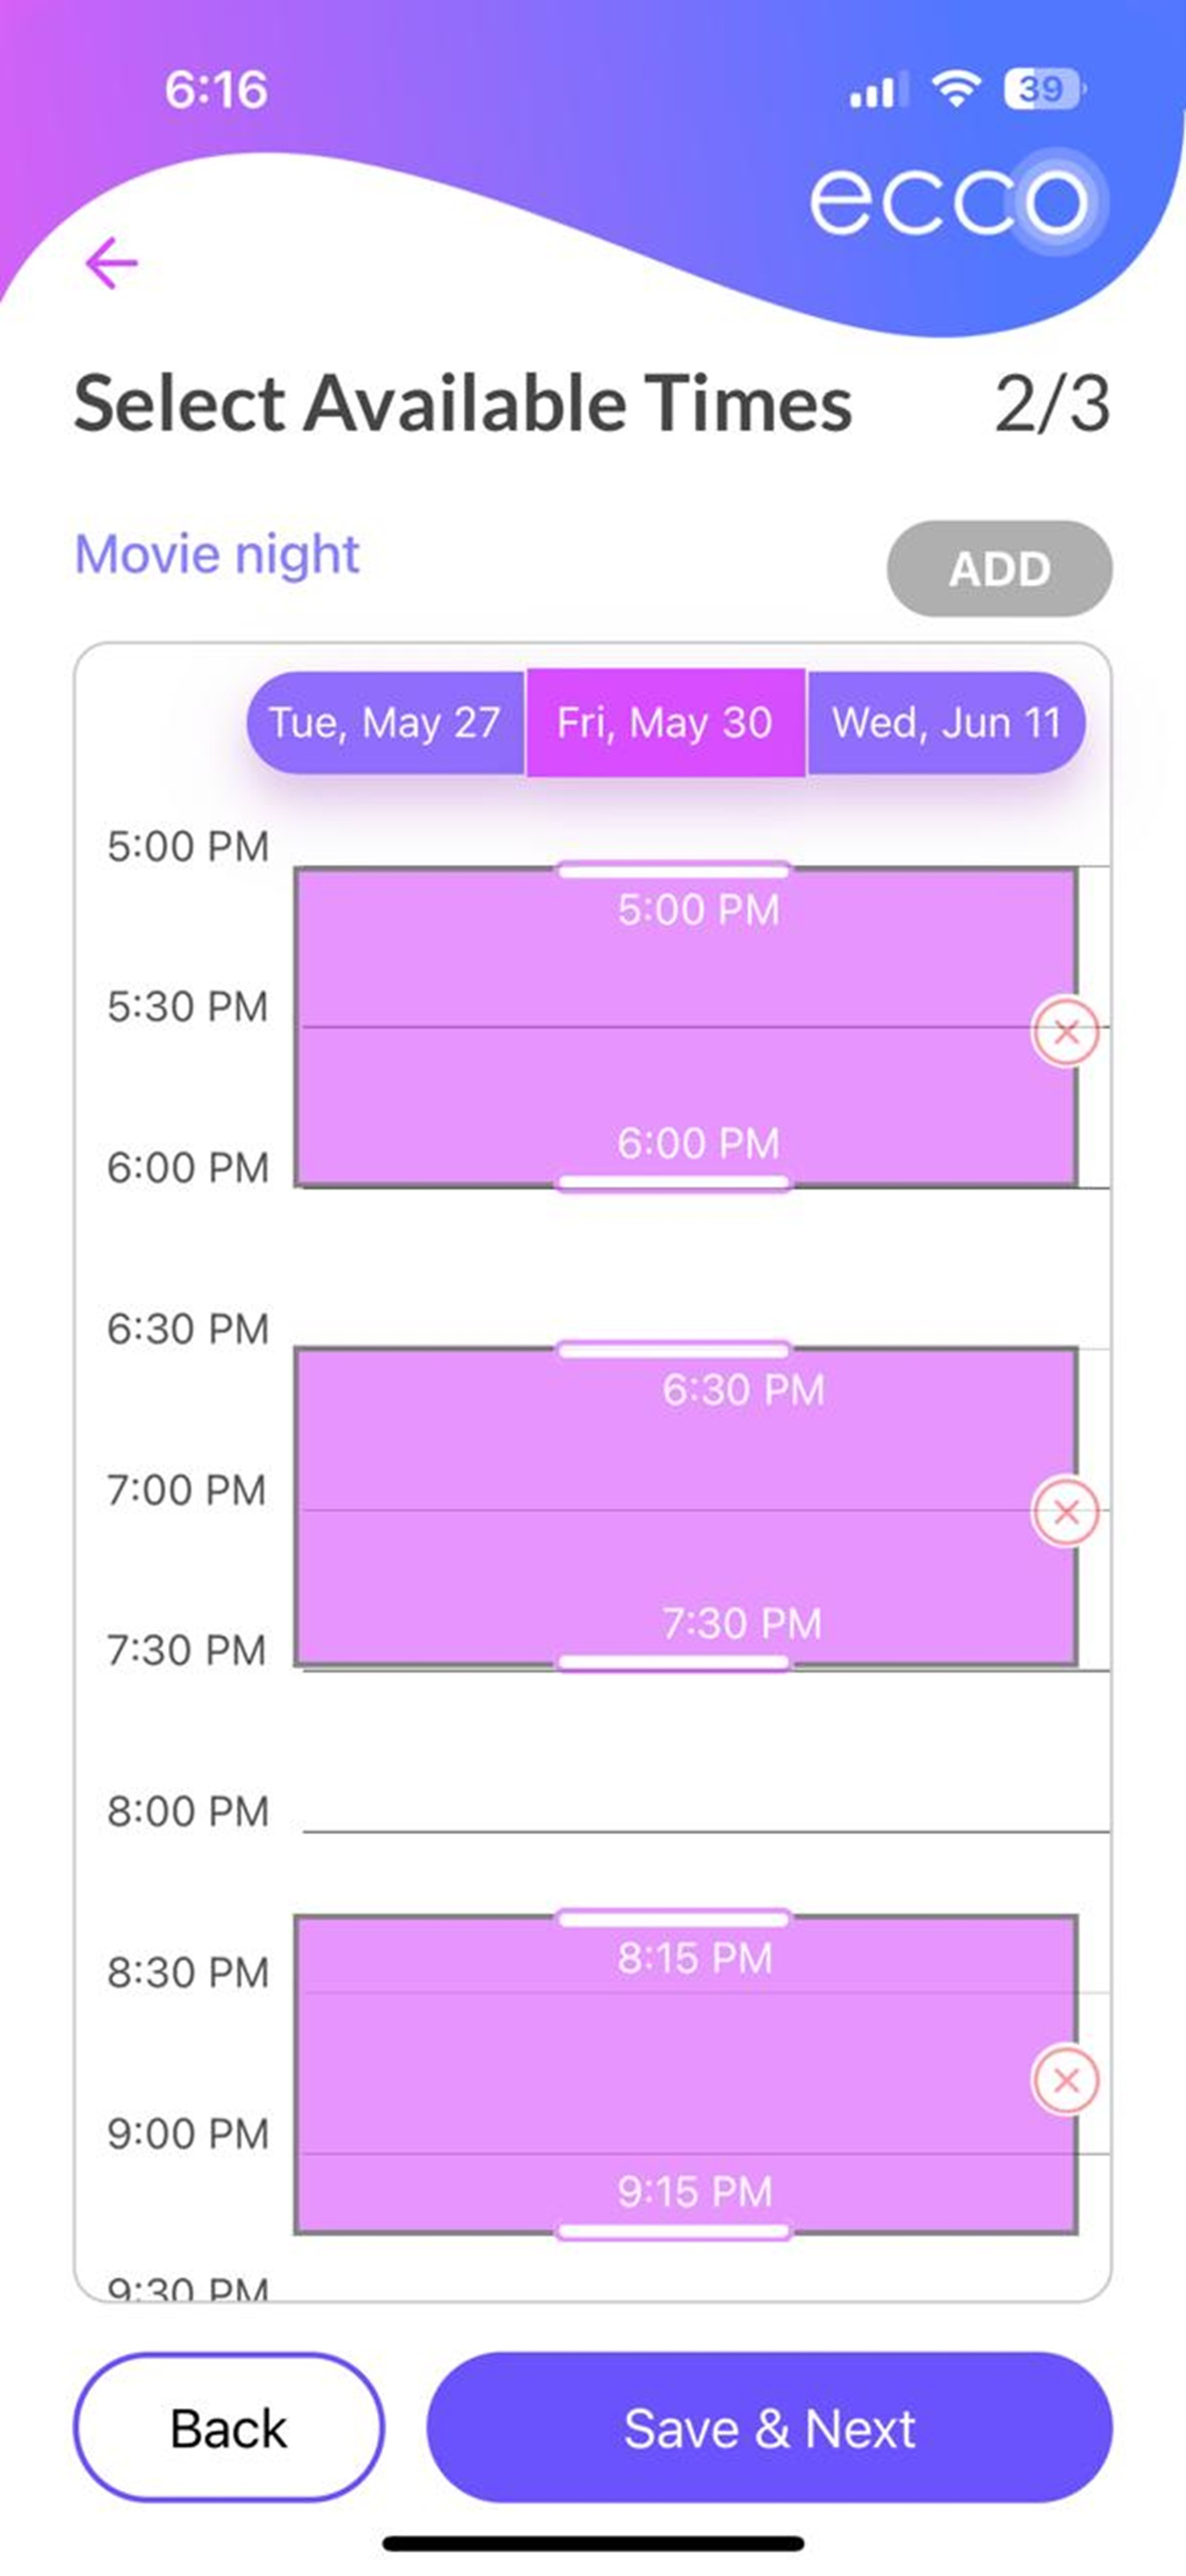
Task: Delete the 8:15 PM to 9:15 PM slot
Action: coord(1065,2081)
